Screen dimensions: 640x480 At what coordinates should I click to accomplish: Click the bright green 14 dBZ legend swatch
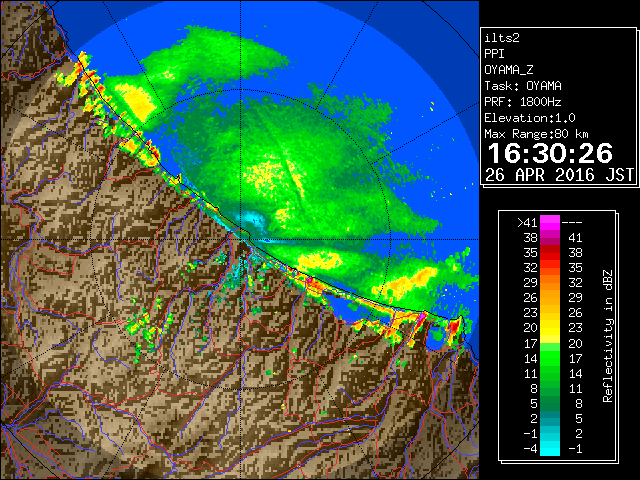(550, 358)
